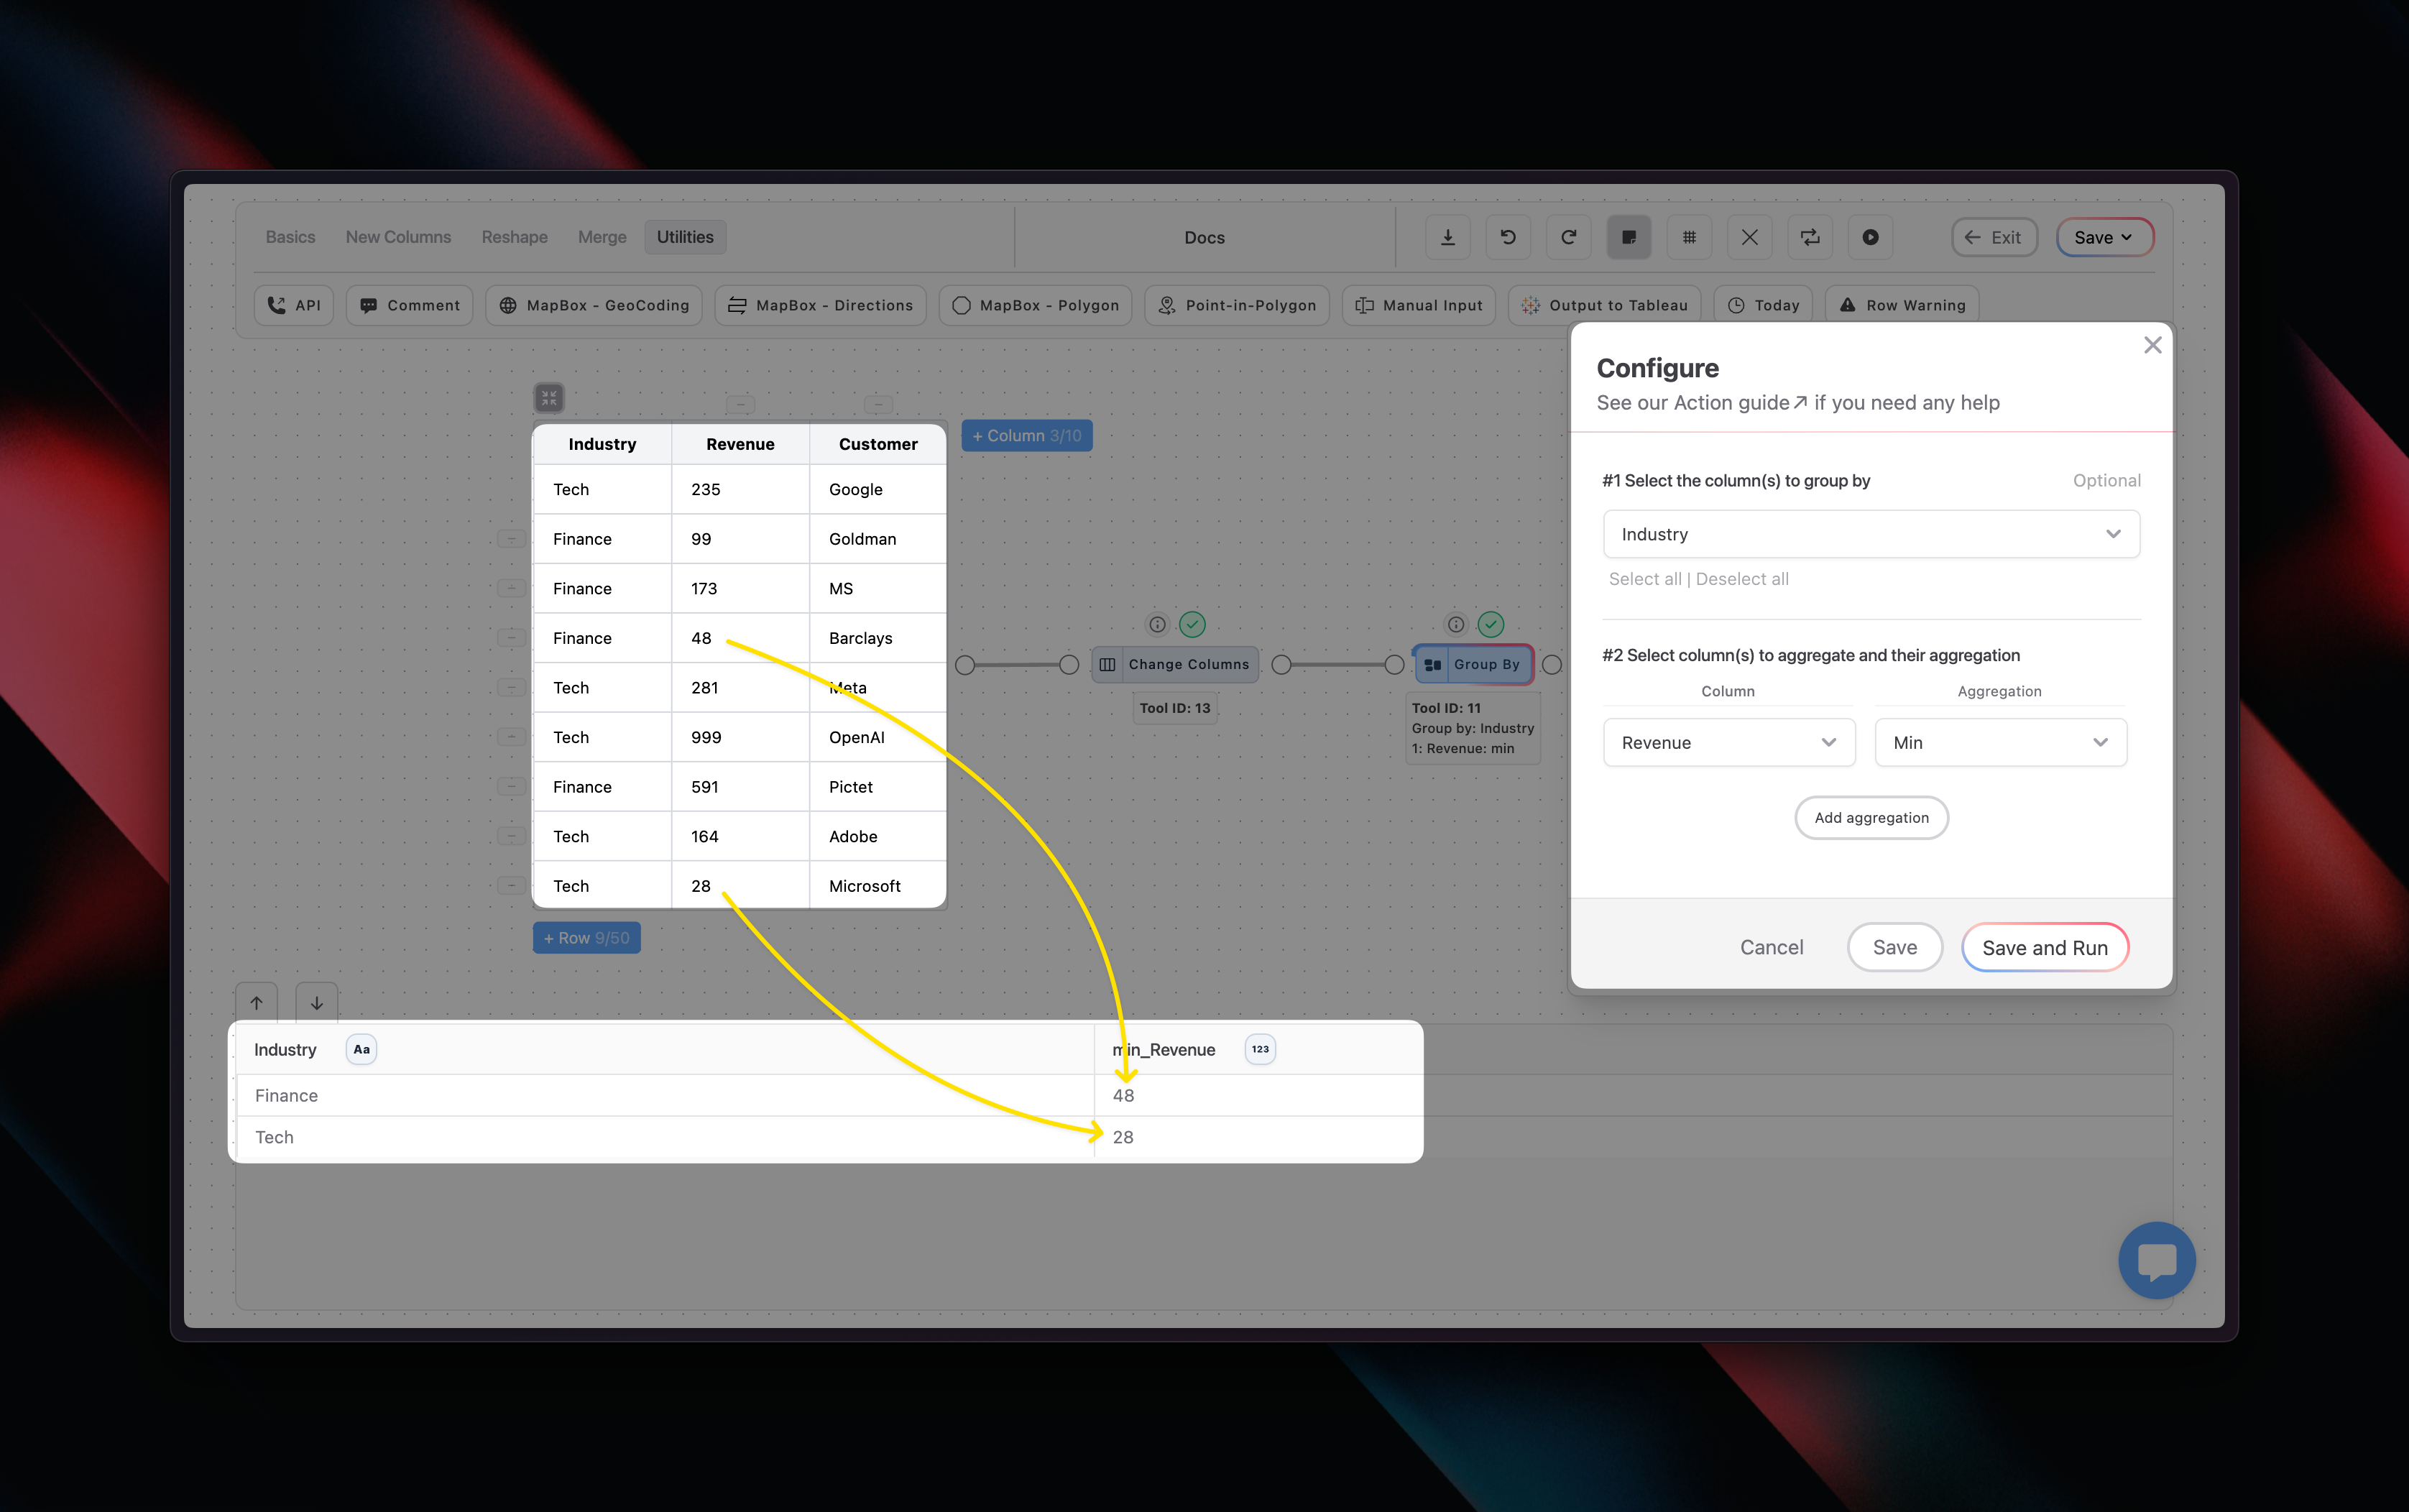Open the Basics tab
2409x1512 pixels.
[x=290, y=237]
